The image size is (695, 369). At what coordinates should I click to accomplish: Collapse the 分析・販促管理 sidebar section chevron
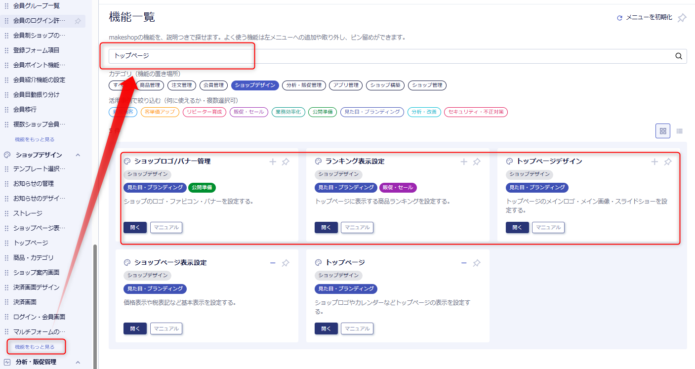pyautogui.click(x=78, y=362)
